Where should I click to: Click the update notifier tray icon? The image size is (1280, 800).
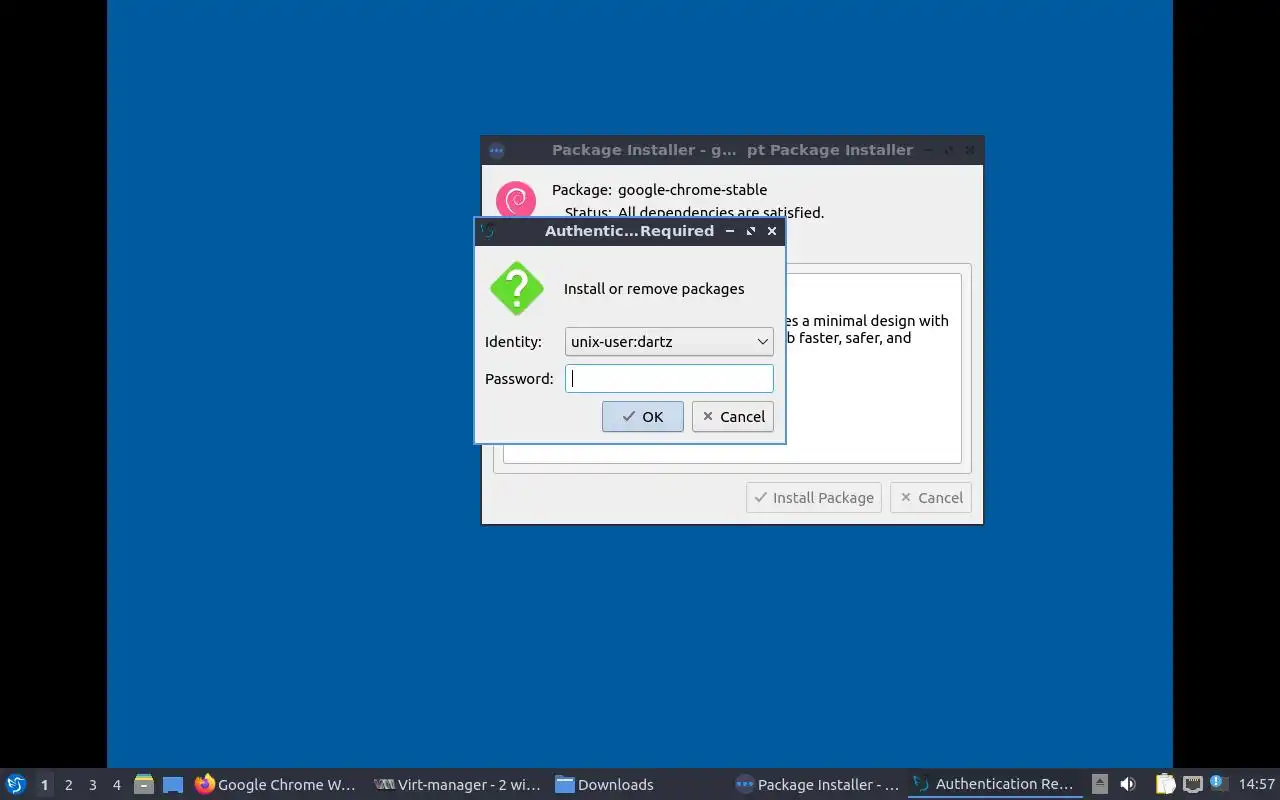pyautogui.click(x=1218, y=783)
